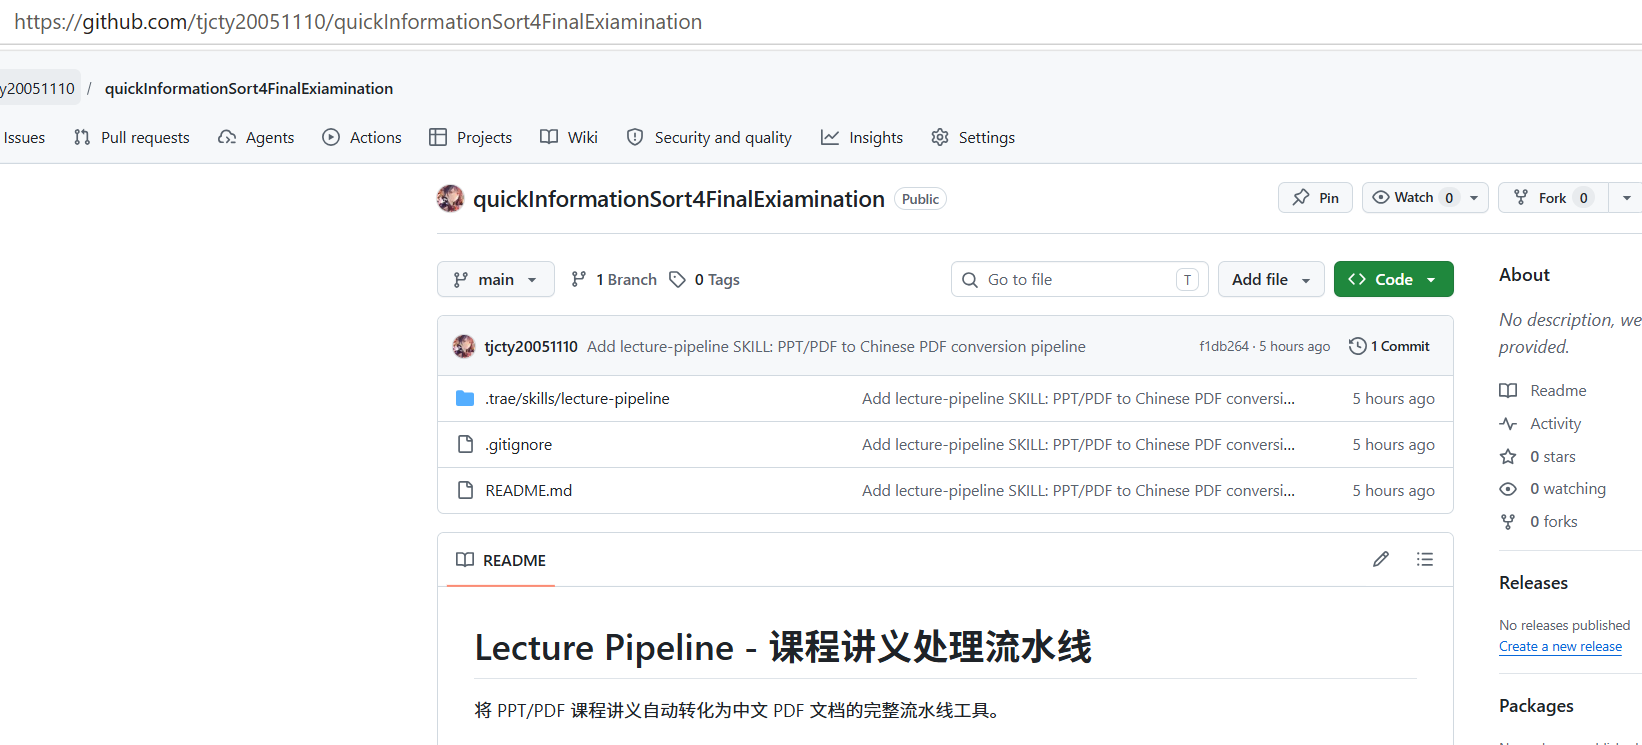Viewport: 1642px width, 745px height.
Task: Click the commit author avatar
Action: coord(464,346)
